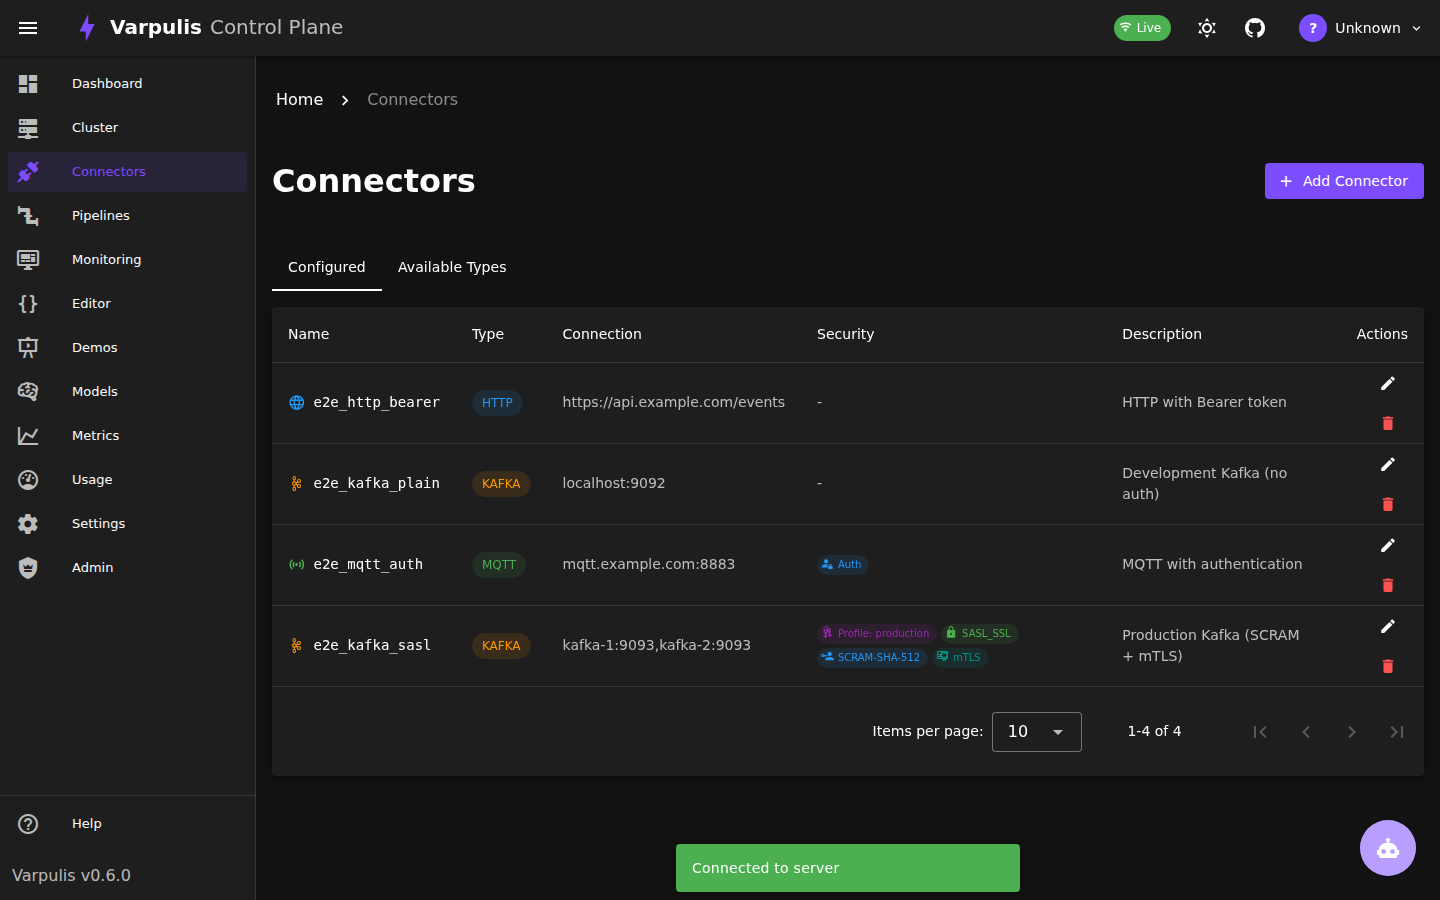Open the Editor curly-braces icon
Viewport: 1440px width, 900px height.
[x=28, y=303]
